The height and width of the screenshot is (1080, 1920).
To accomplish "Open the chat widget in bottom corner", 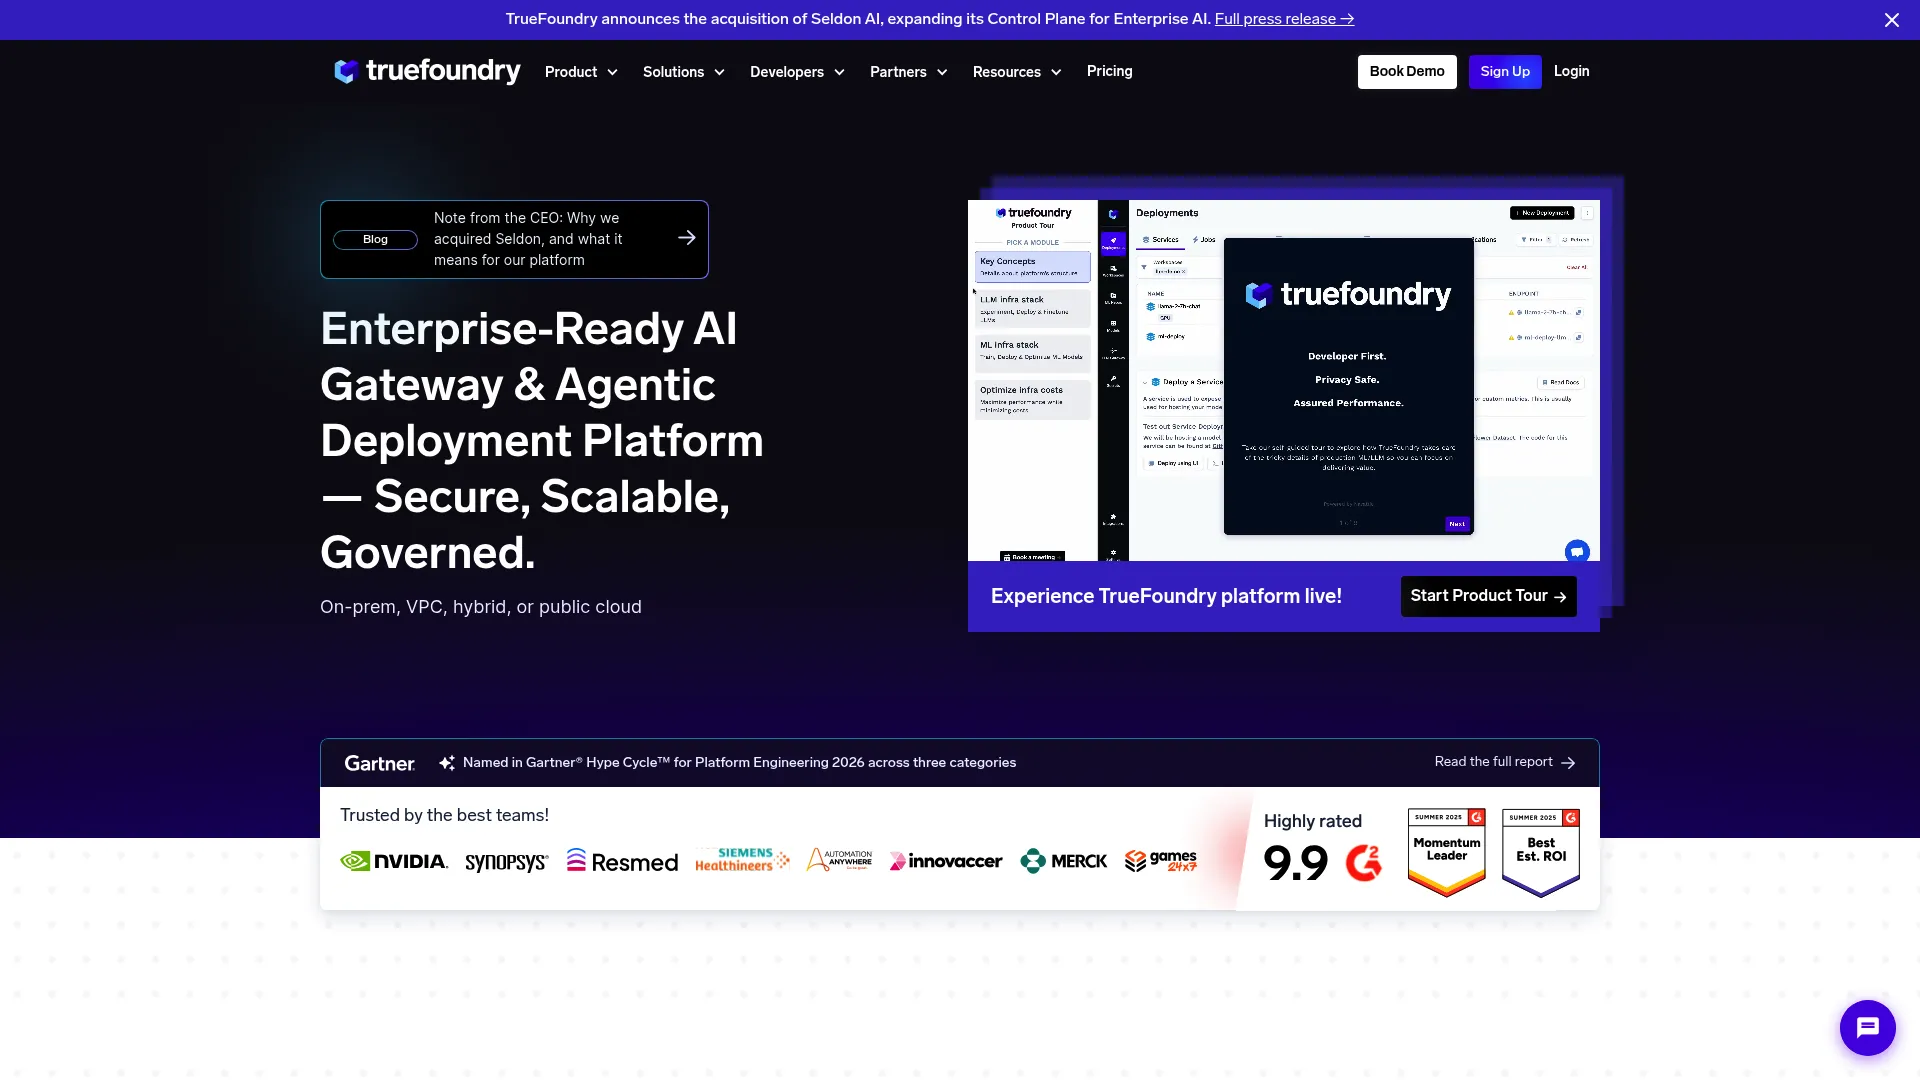I will click(x=1867, y=1027).
